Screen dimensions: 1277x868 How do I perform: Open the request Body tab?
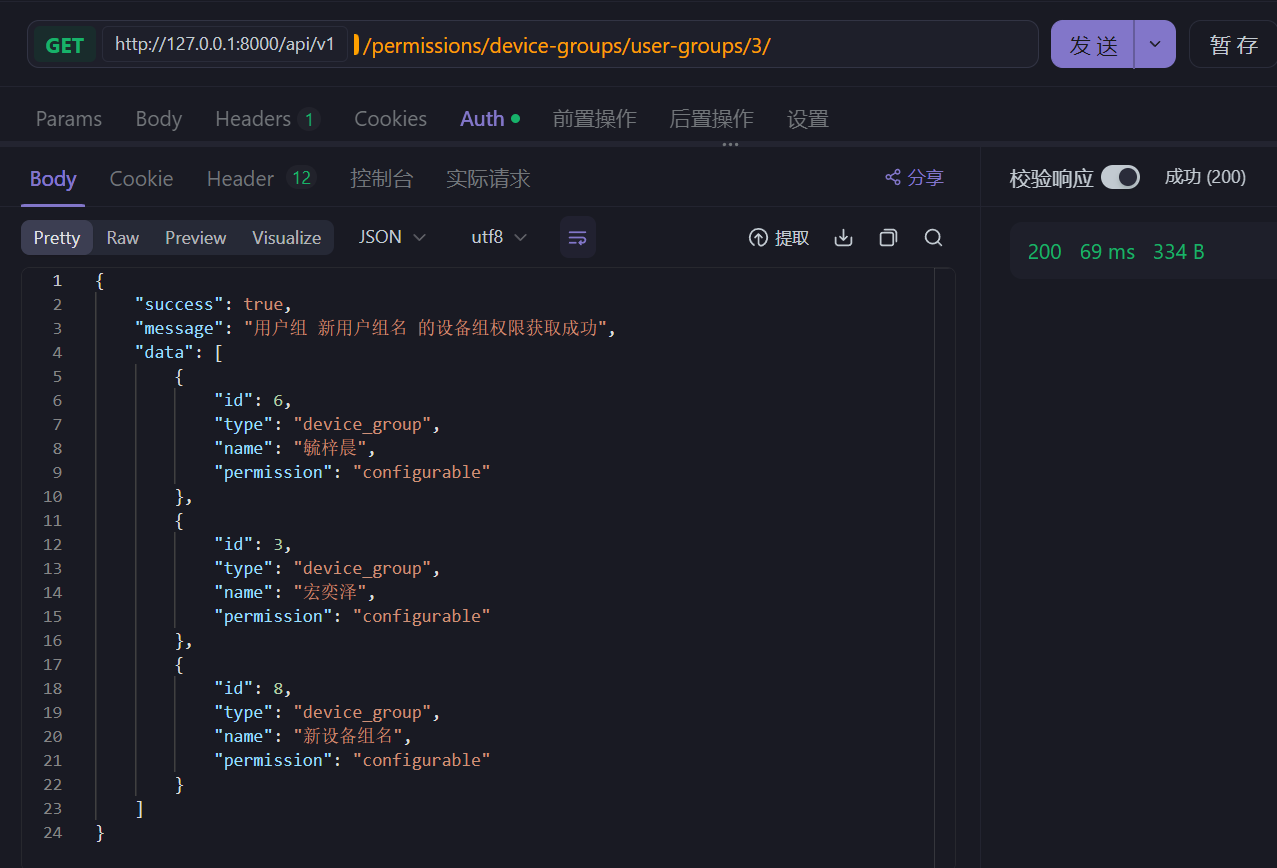[159, 118]
